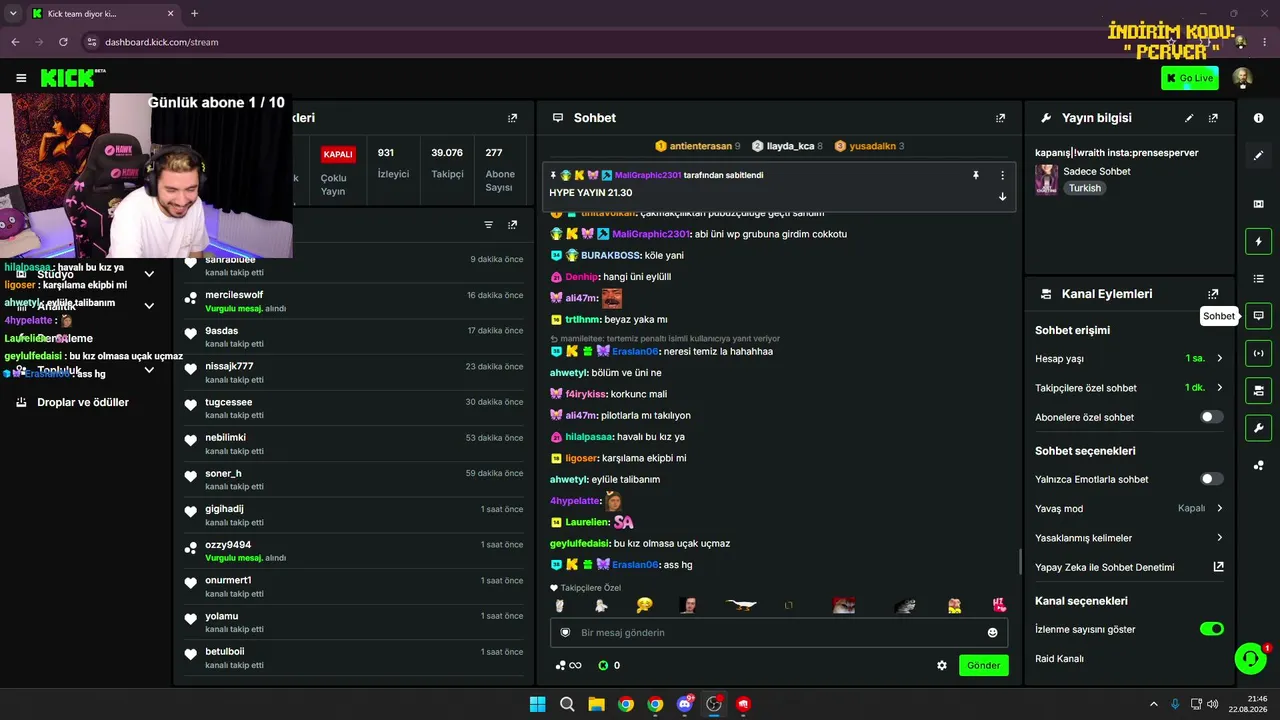This screenshot has height=720, width=1280.
Task: Turn off İzlenme sayısını göster
Action: (x=1211, y=629)
